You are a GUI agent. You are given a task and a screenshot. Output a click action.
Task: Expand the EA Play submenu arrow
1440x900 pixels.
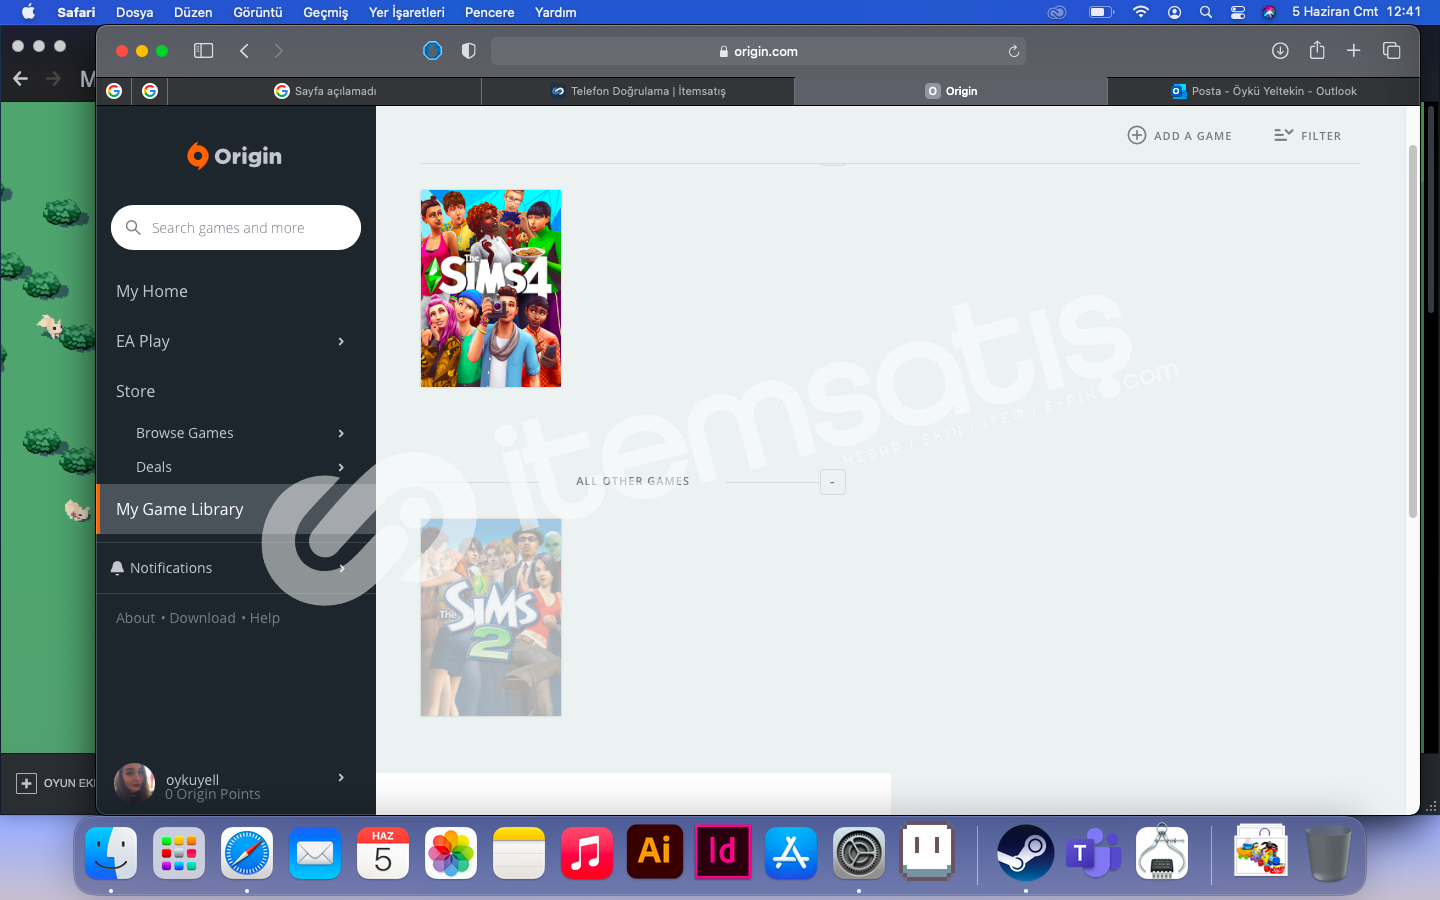pos(341,341)
